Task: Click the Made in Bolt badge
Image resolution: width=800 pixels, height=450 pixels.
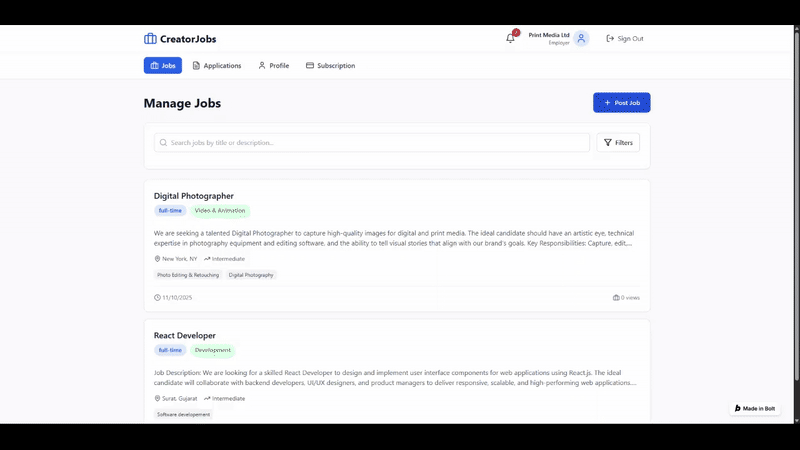Action: coord(755,408)
